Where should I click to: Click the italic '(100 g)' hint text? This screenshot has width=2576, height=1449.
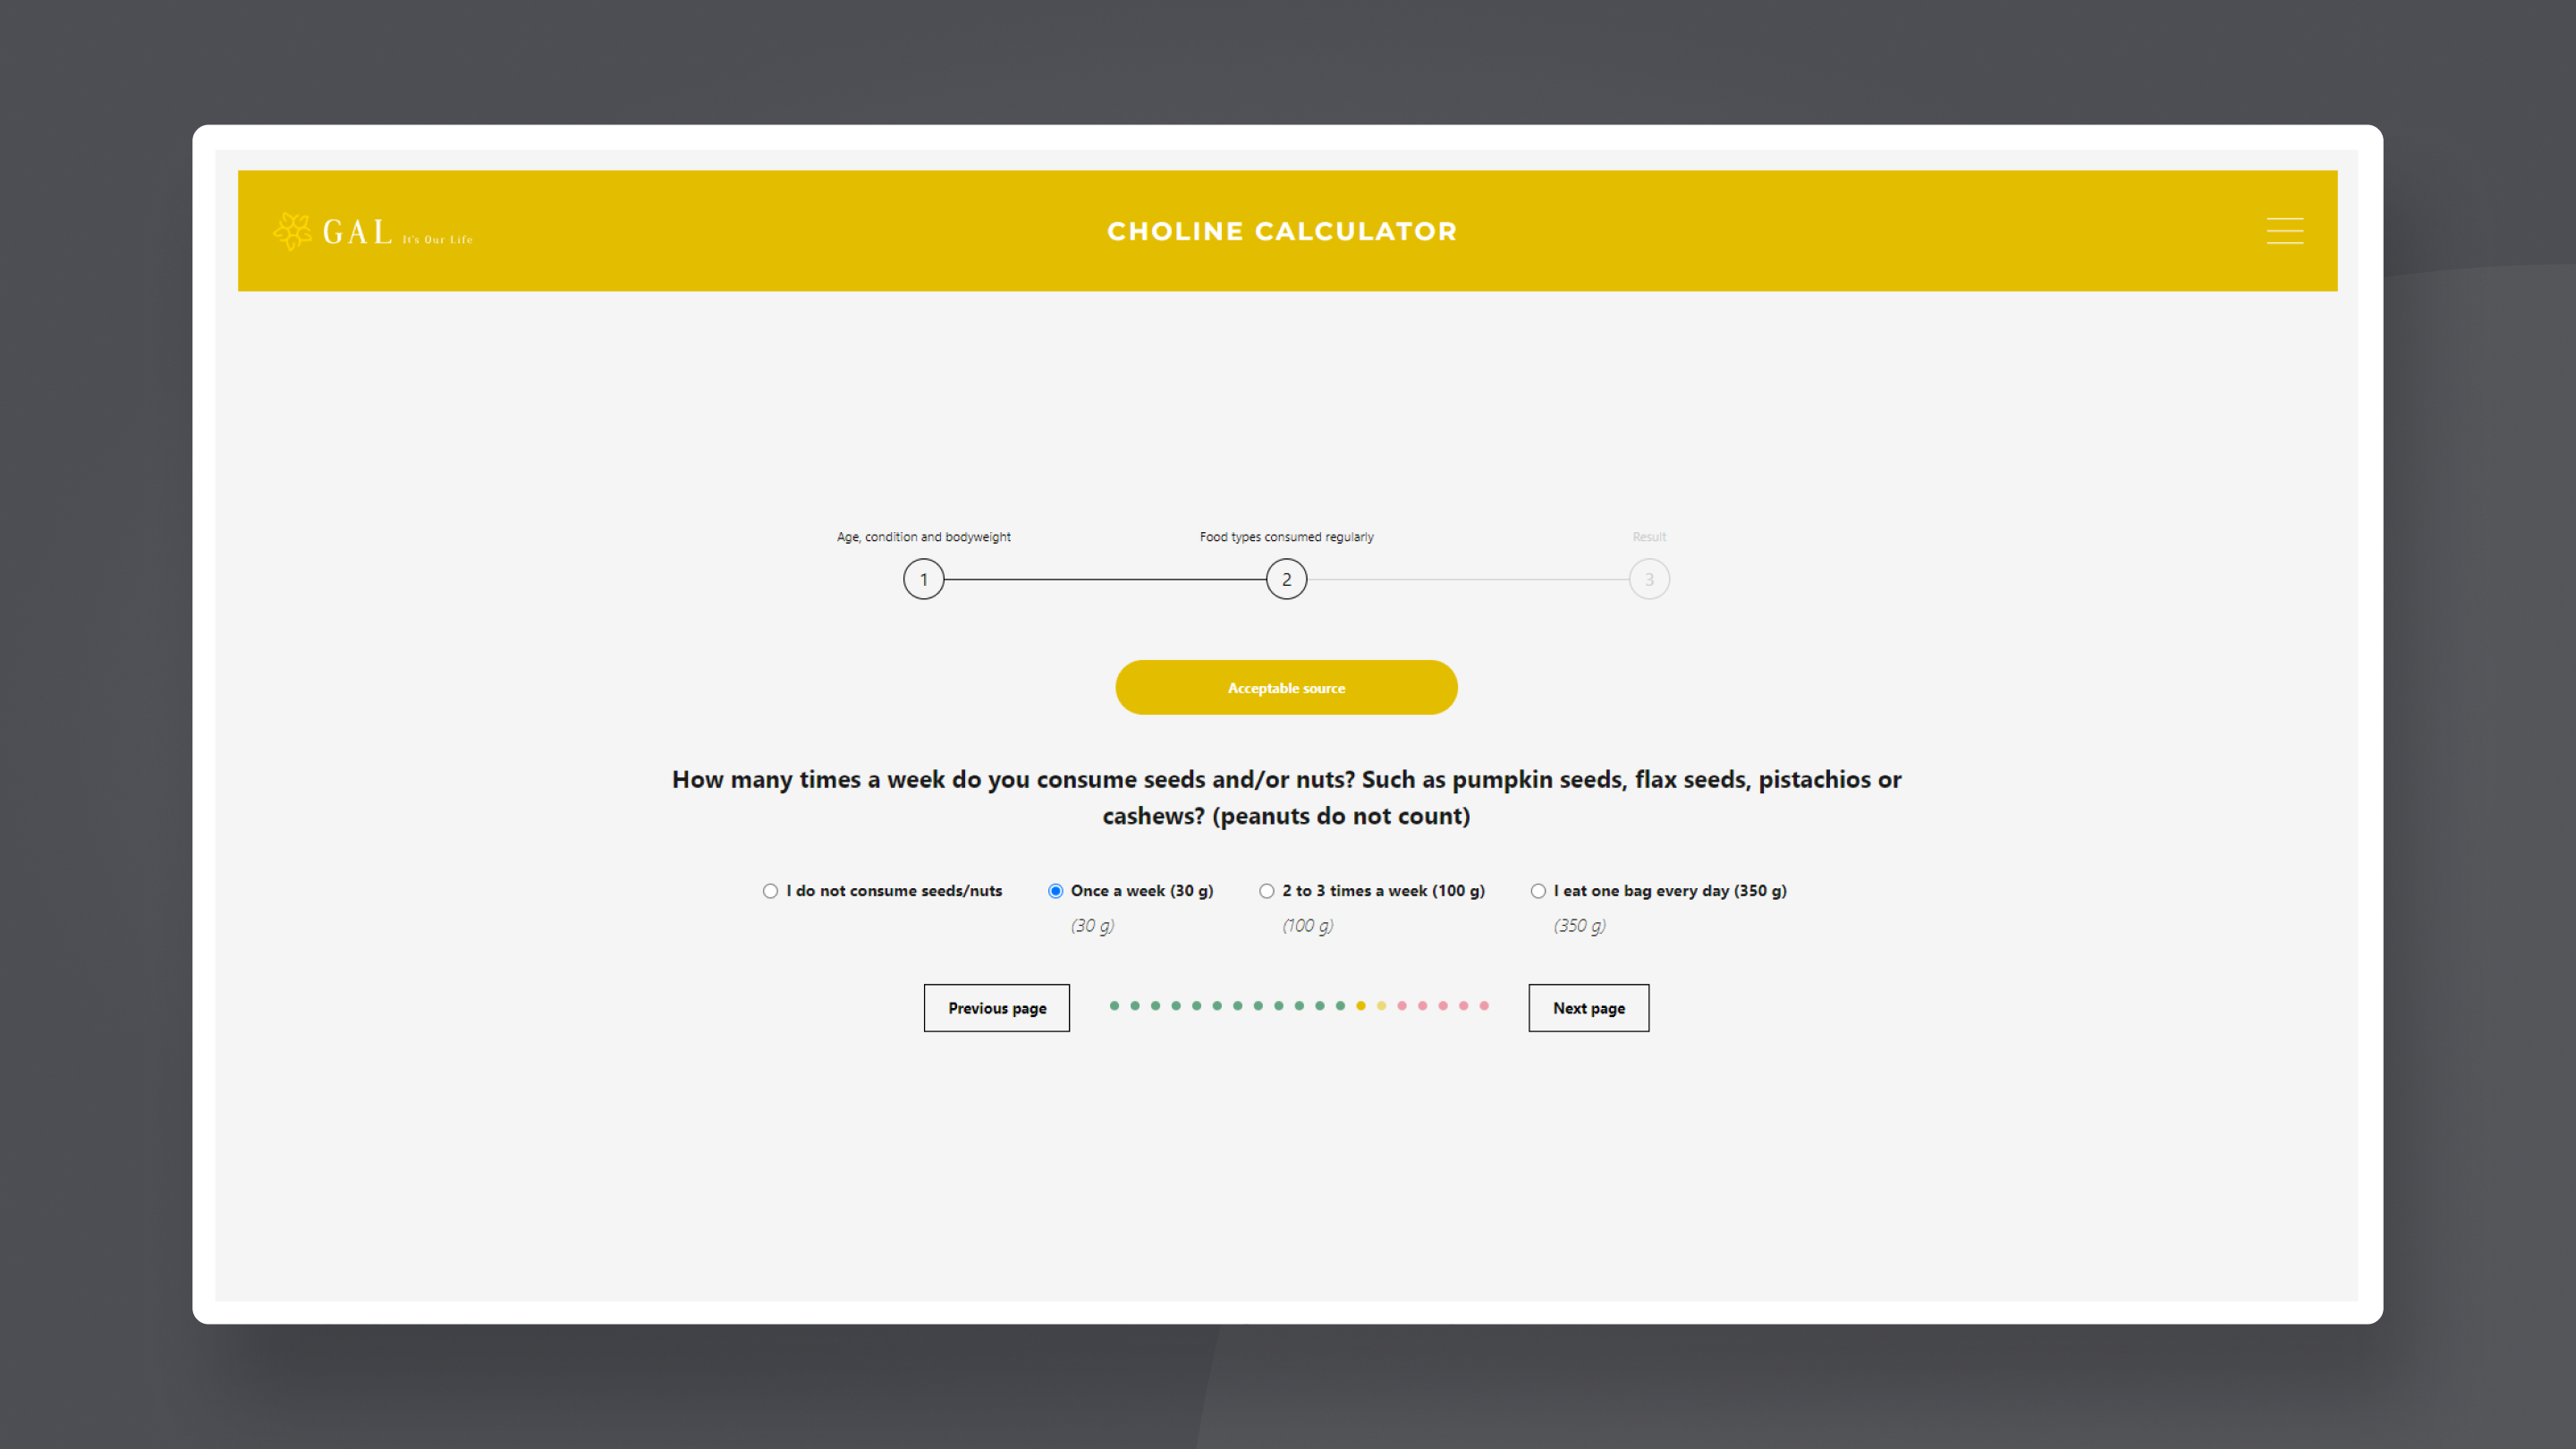1308,926
